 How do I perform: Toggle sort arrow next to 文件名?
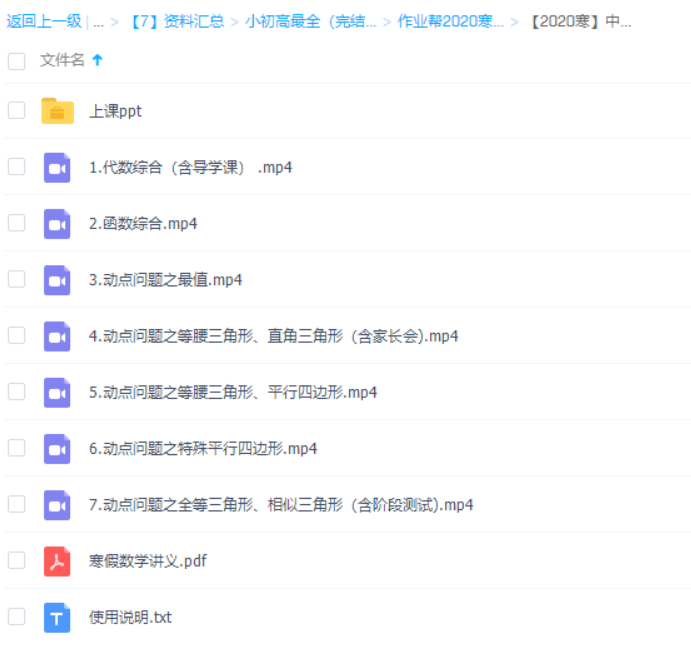[x=97, y=59]
